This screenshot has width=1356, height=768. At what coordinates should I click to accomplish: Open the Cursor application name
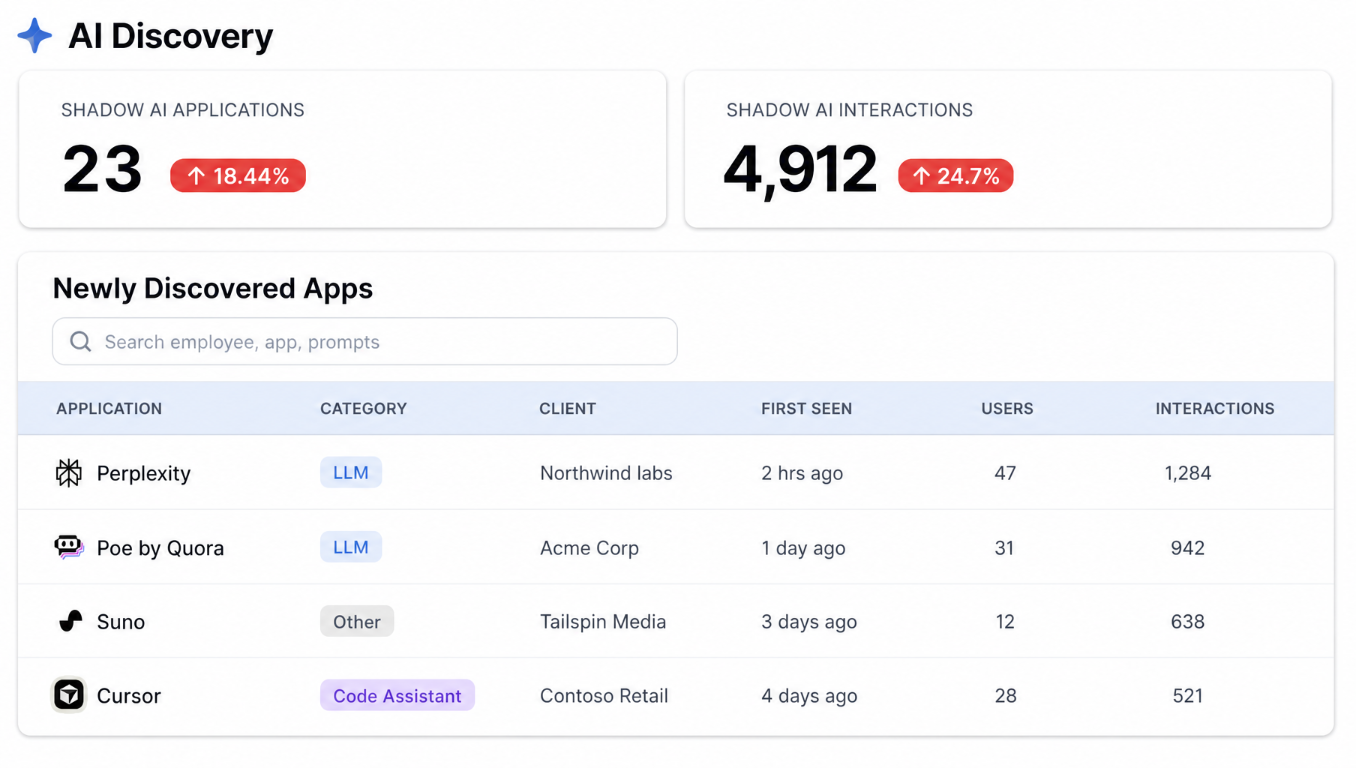pos(129,696)
